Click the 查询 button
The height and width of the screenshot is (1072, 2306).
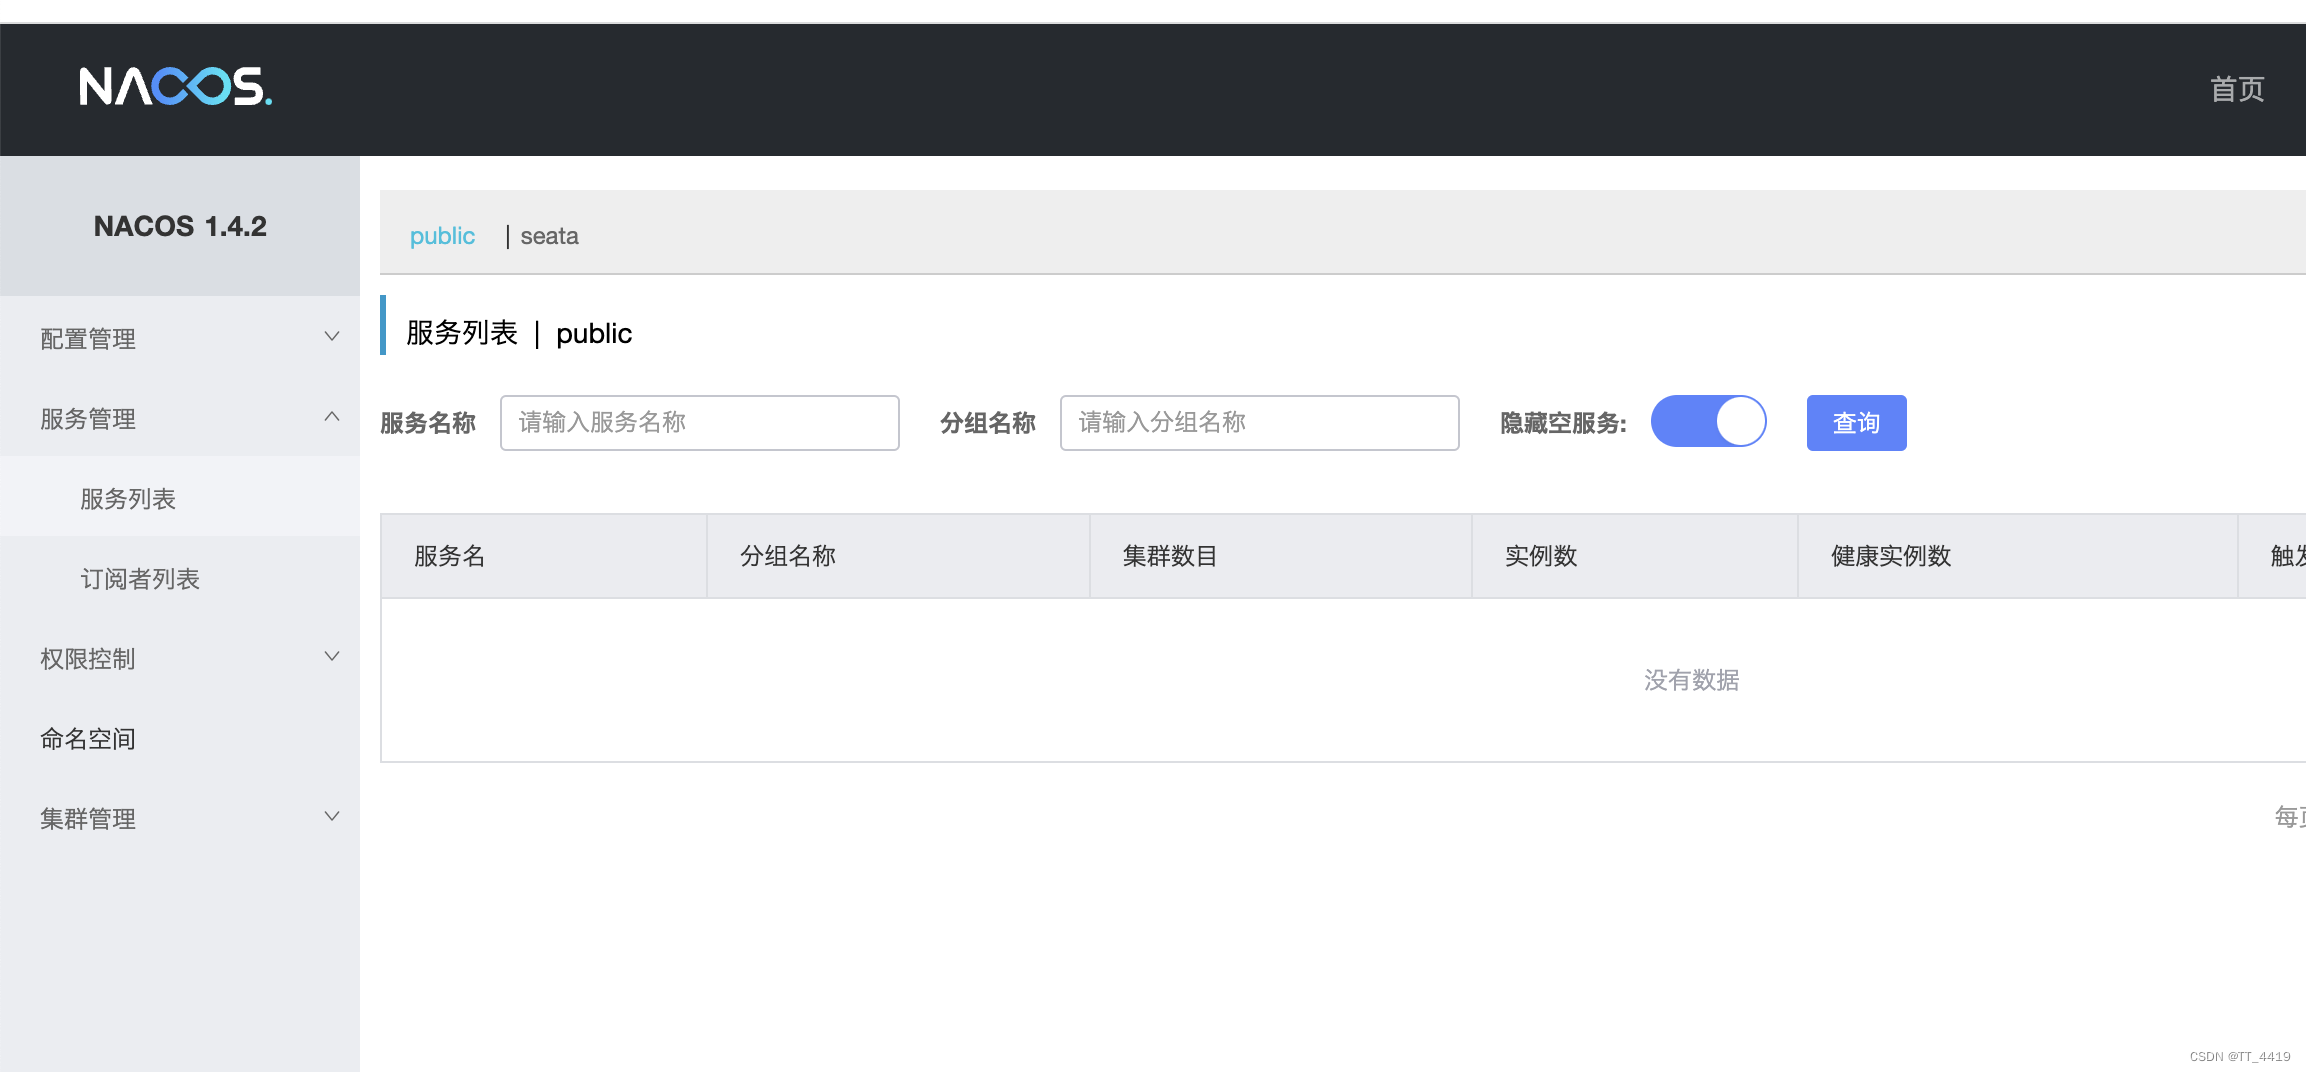point(1857,423)
